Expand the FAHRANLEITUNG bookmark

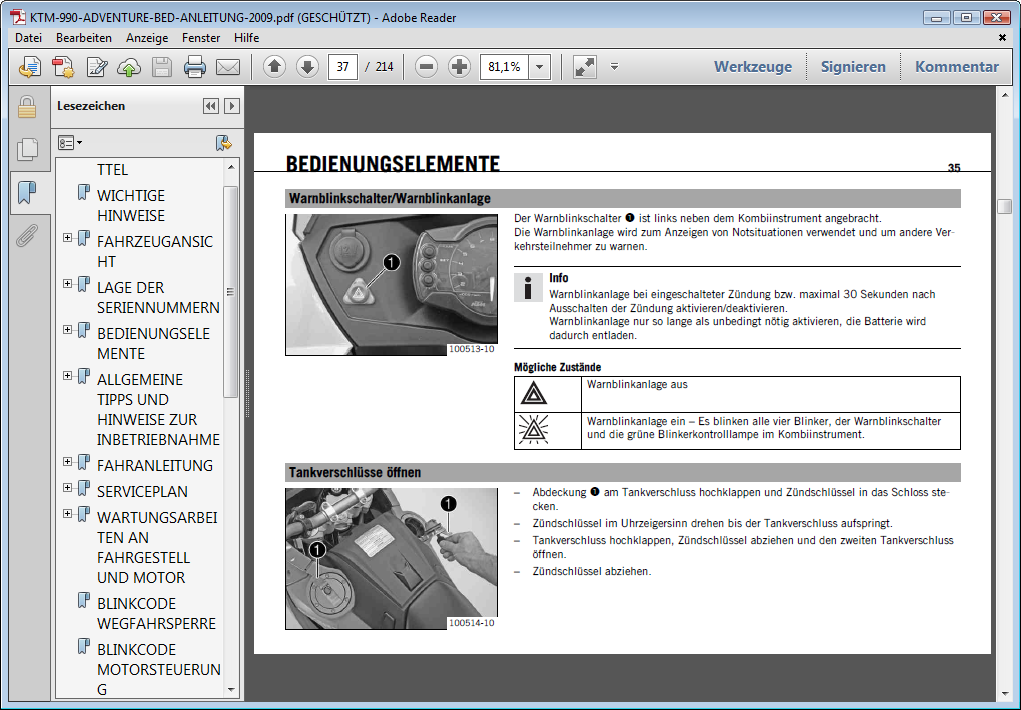(68, 462)
